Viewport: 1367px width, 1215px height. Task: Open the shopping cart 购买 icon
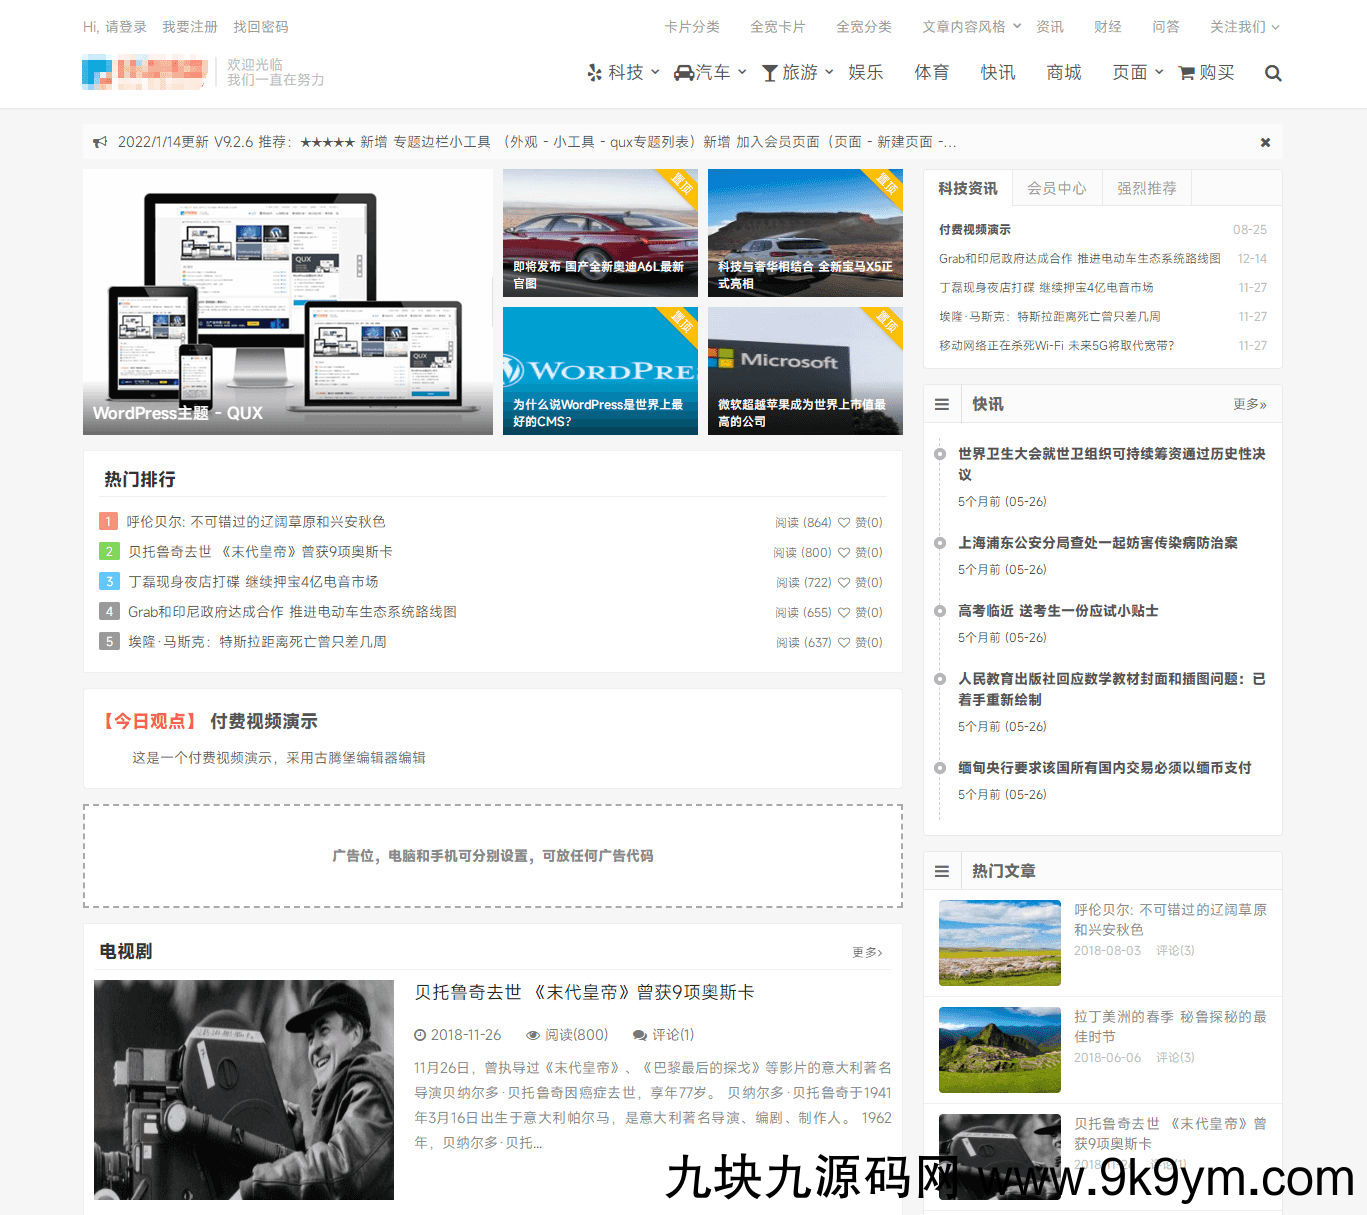click(1187, 73)
